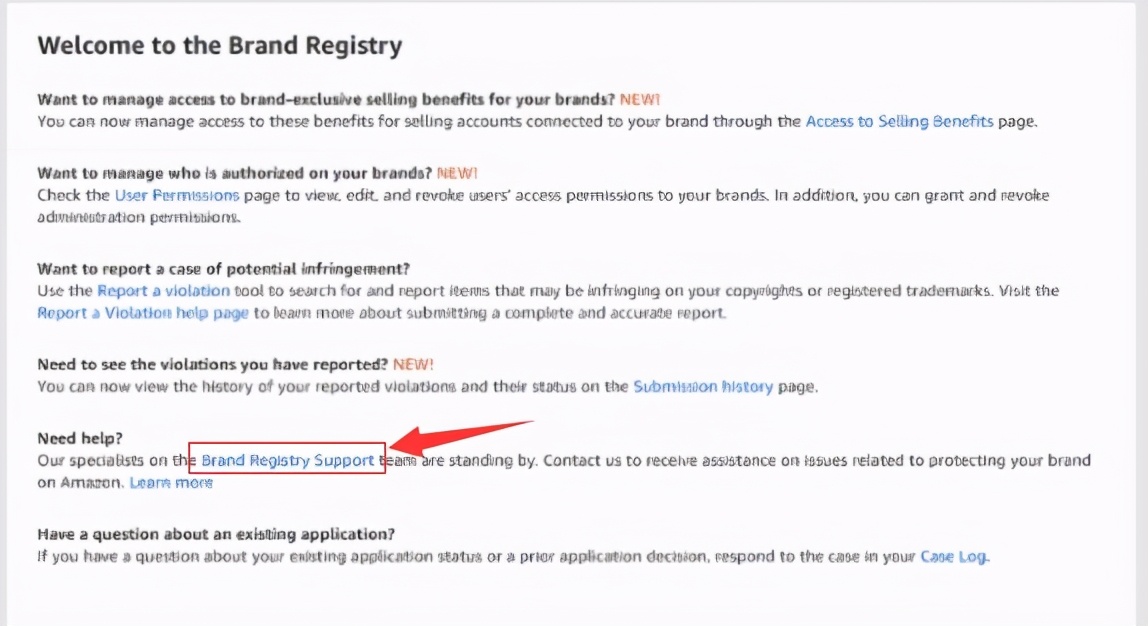Open the Report a Violation help page link
The height and width of the screenshot is (626, 1148).
[x=143, y=313]
